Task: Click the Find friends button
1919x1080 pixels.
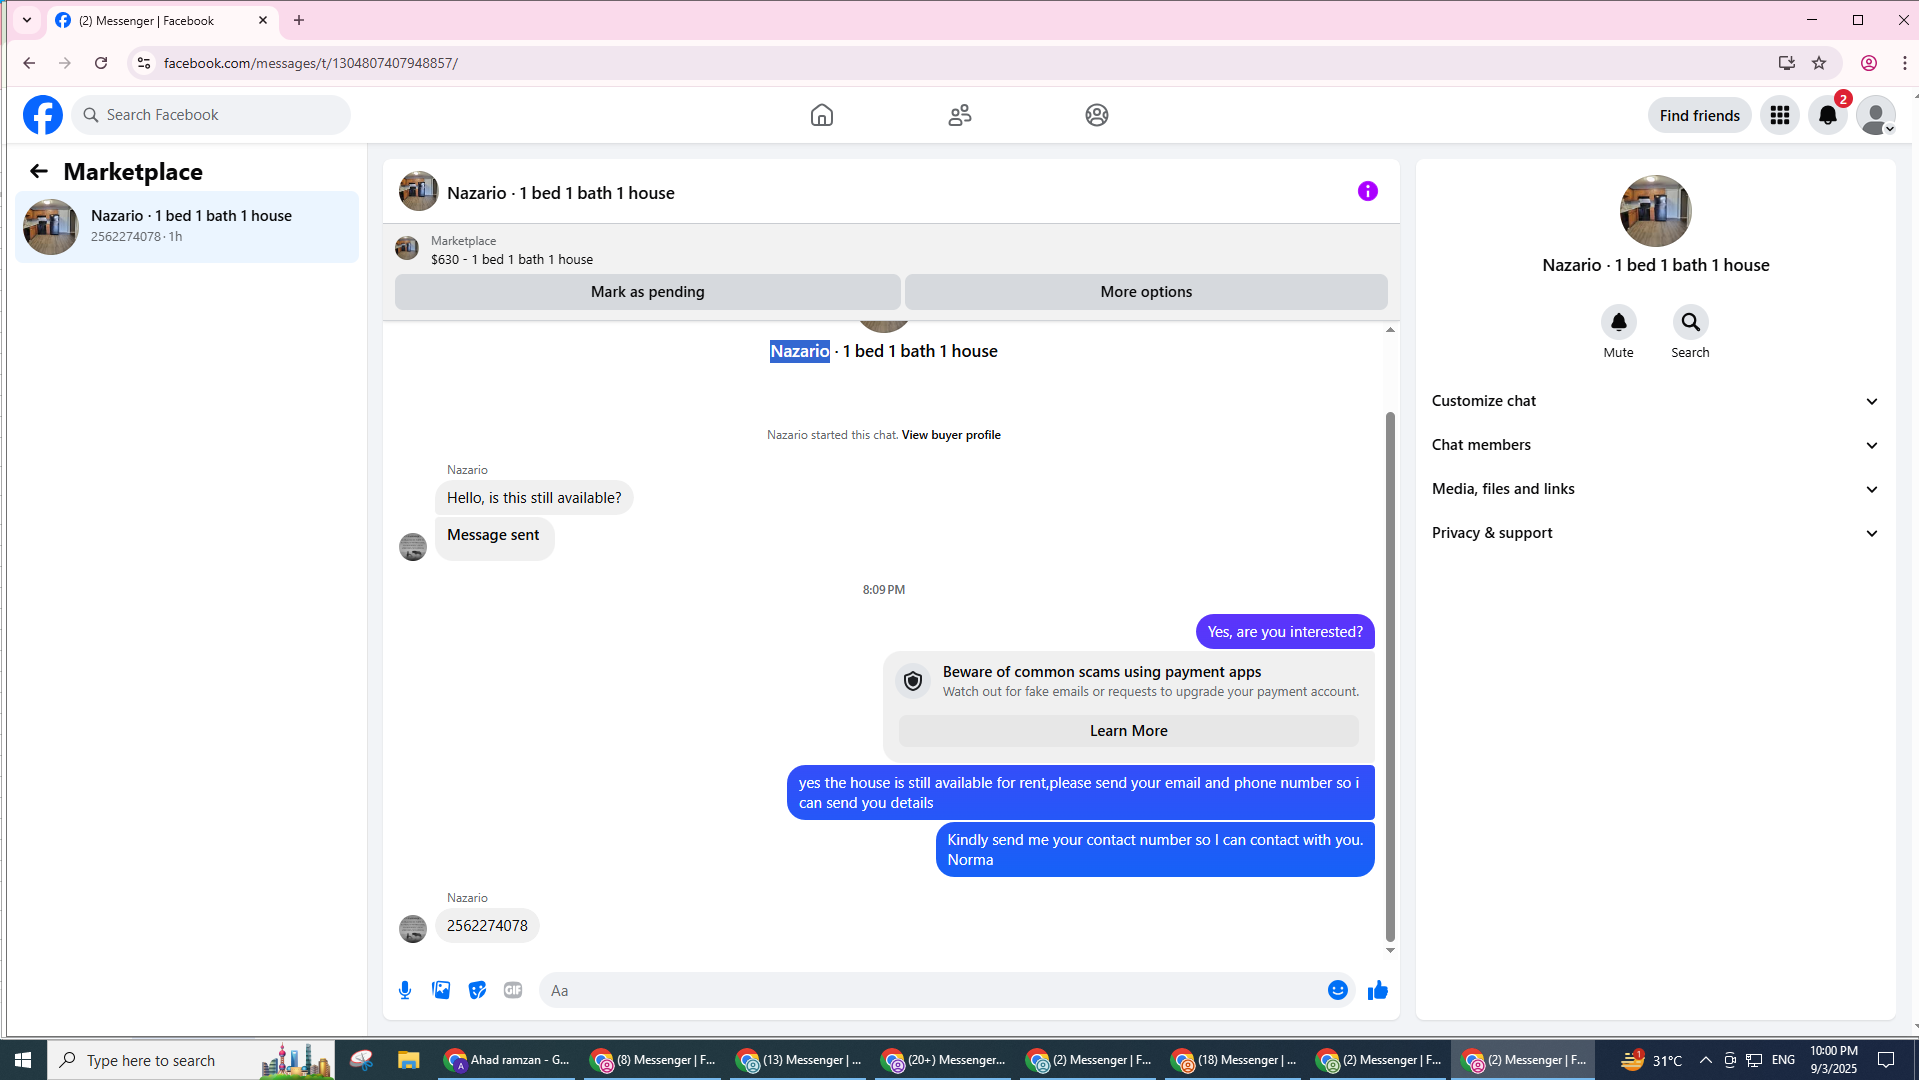Action: (1700, 115)
